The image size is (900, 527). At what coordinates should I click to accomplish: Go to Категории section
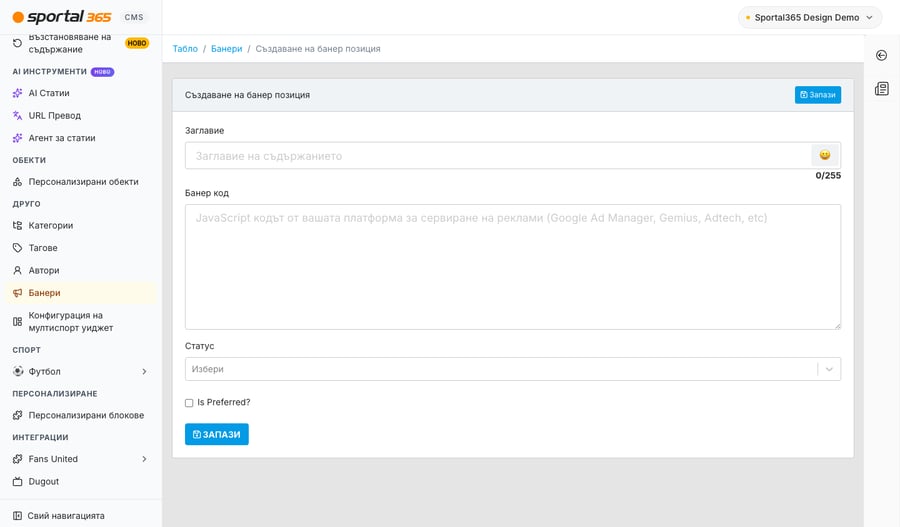(80, 226)
